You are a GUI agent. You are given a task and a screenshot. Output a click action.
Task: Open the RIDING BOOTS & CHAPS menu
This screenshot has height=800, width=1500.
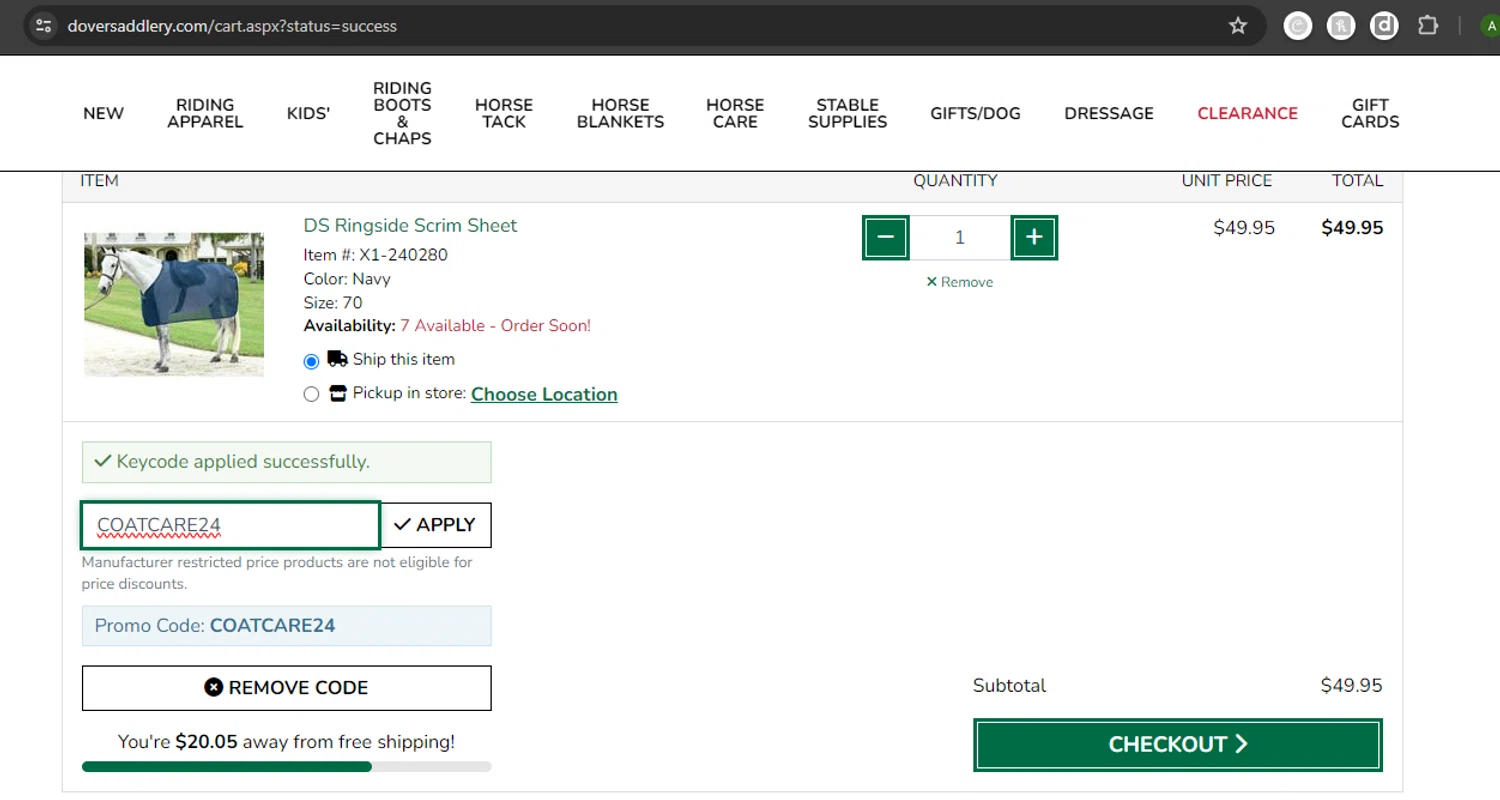tap(402, 113)
